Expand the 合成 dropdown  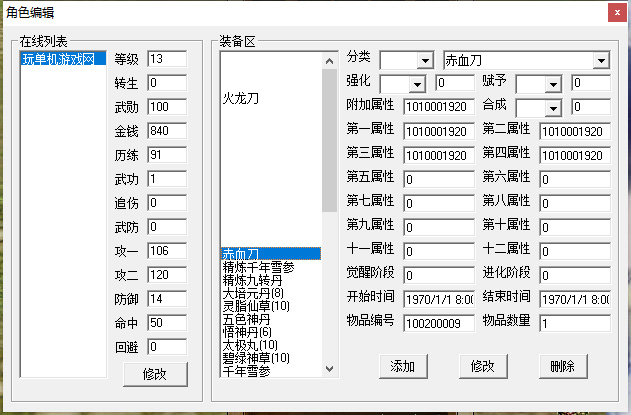coord(551,107)
